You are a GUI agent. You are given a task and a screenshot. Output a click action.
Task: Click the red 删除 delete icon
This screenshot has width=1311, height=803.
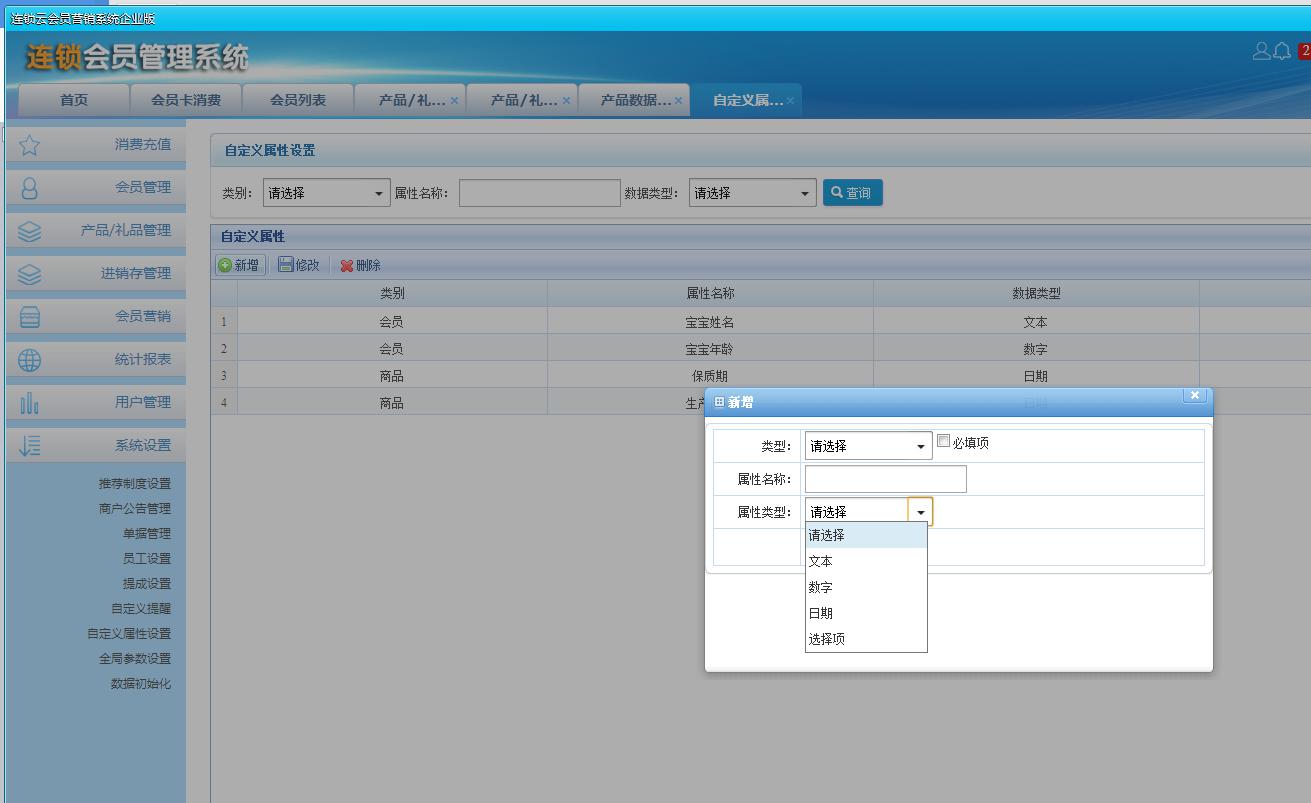pos(347,266)
